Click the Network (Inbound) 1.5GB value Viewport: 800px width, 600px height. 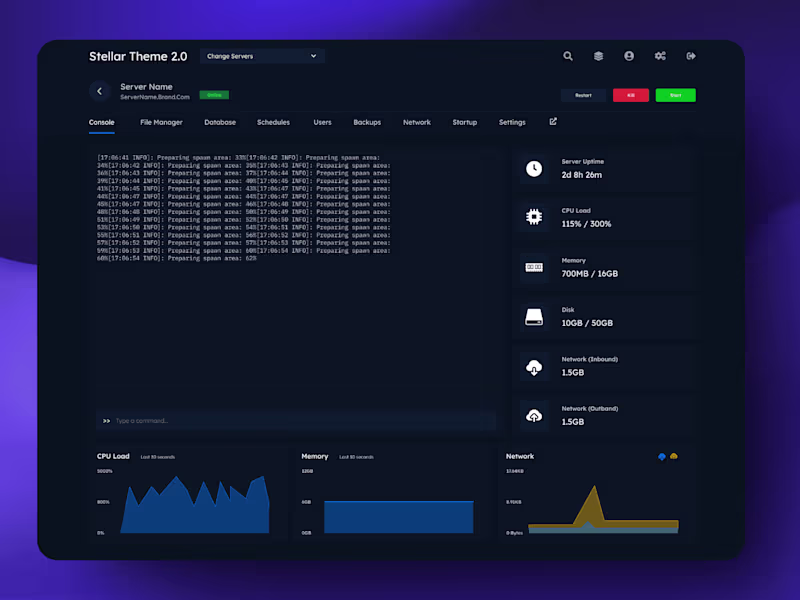click(573, 372)
